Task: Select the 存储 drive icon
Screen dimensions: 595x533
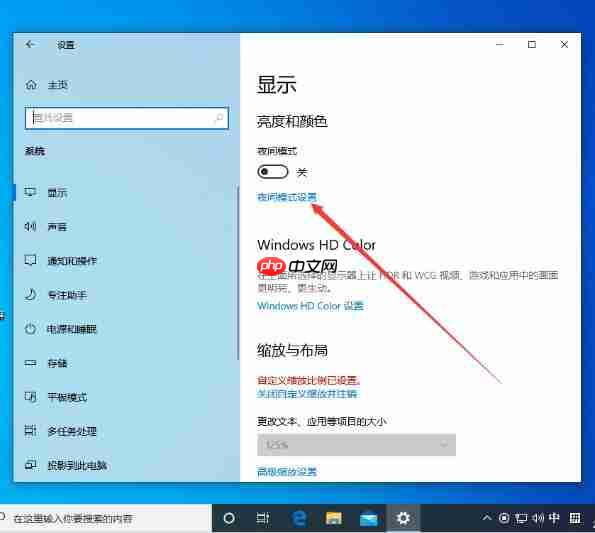Action: point(30,363)
